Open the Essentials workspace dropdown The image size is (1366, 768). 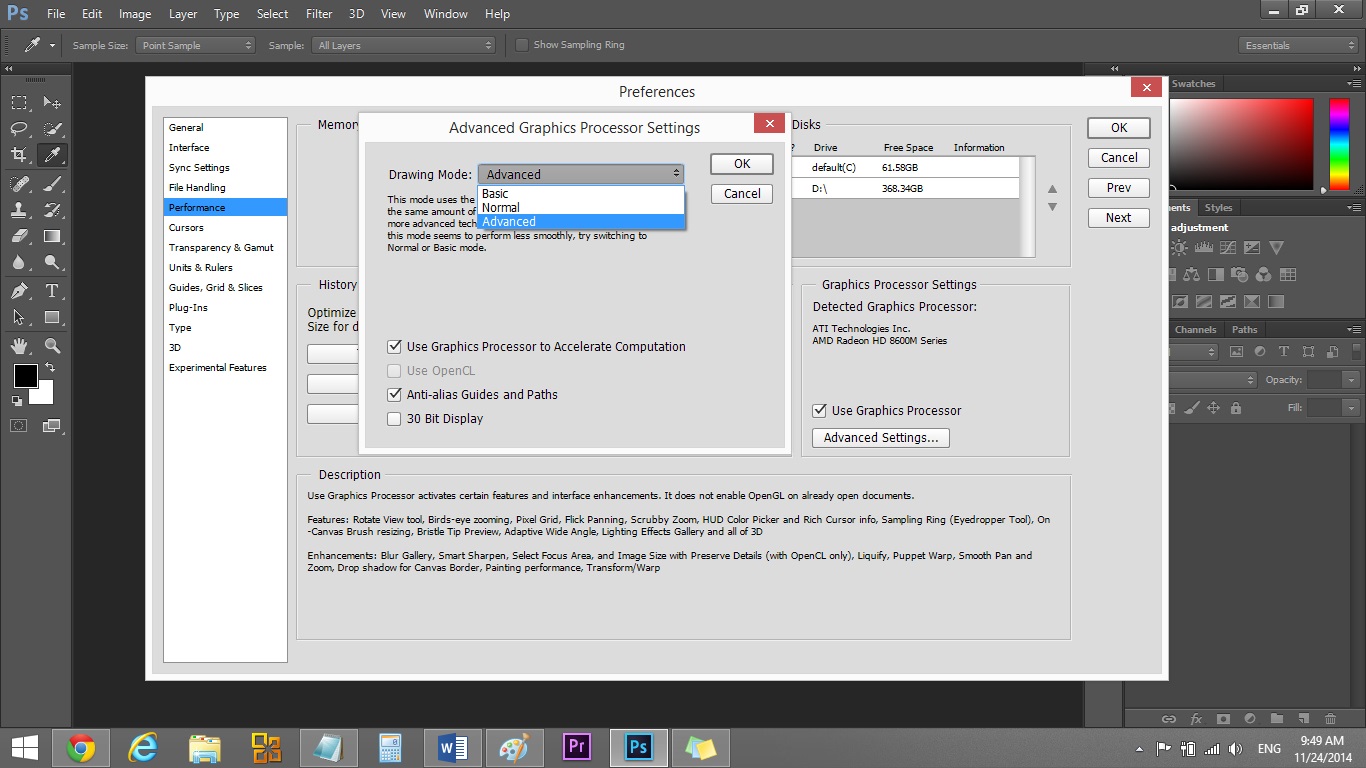[x=1298, y=45]
